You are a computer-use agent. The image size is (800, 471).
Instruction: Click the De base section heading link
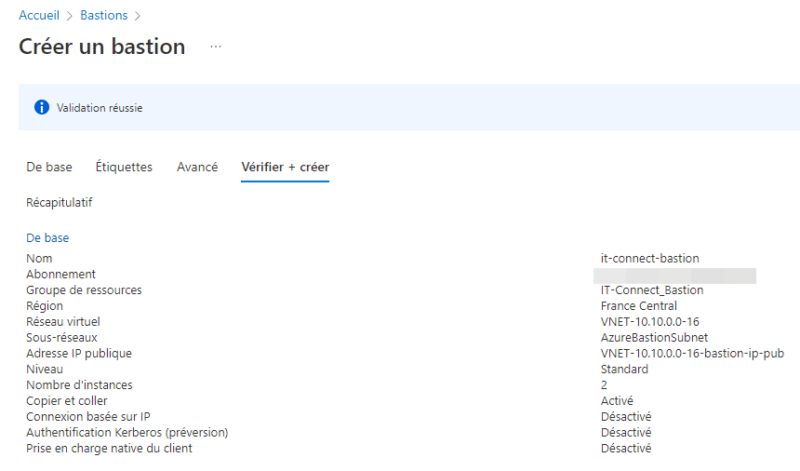click(x=47, y=238)
